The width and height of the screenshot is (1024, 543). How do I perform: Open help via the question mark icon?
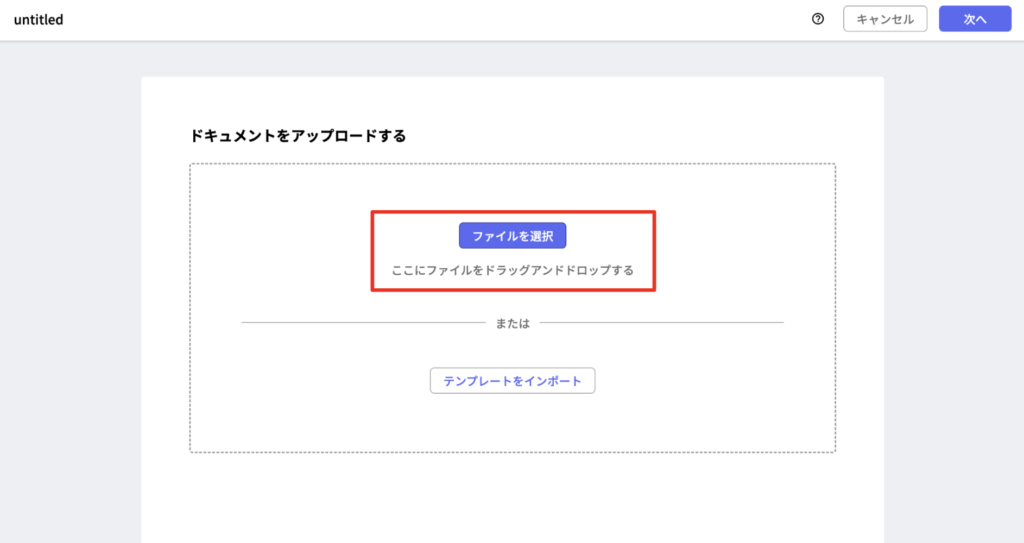[x=818, y=19]
